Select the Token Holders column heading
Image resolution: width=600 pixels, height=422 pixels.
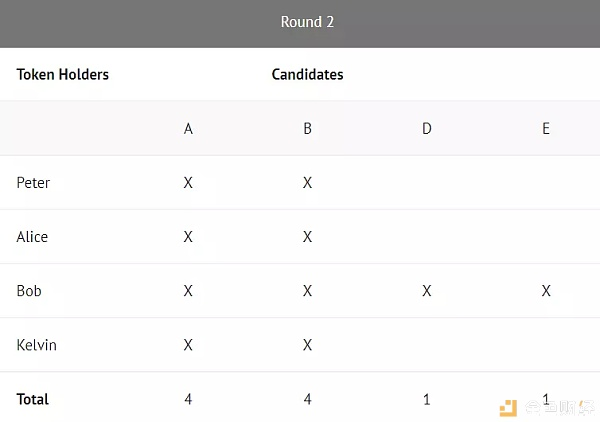pyautogui.click(x=63, y=74)
